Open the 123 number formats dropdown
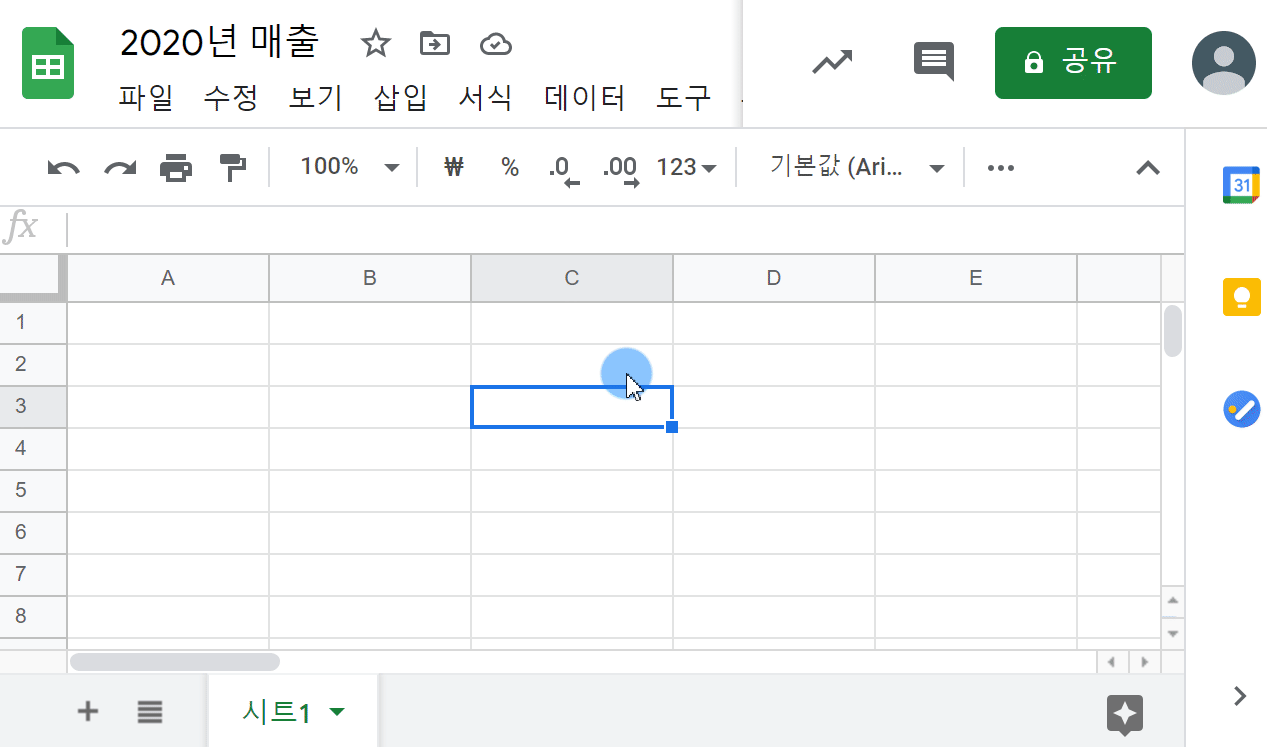 (687, 167)
